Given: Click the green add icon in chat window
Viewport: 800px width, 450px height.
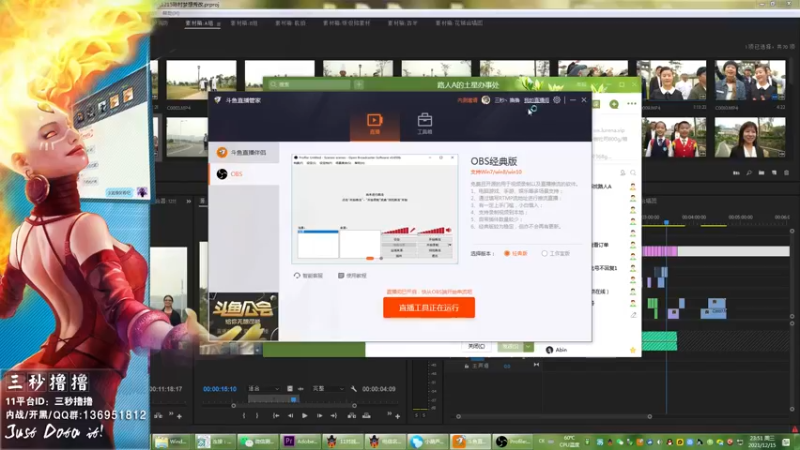Looking at the screenshot, I should [x=614, y=104].
